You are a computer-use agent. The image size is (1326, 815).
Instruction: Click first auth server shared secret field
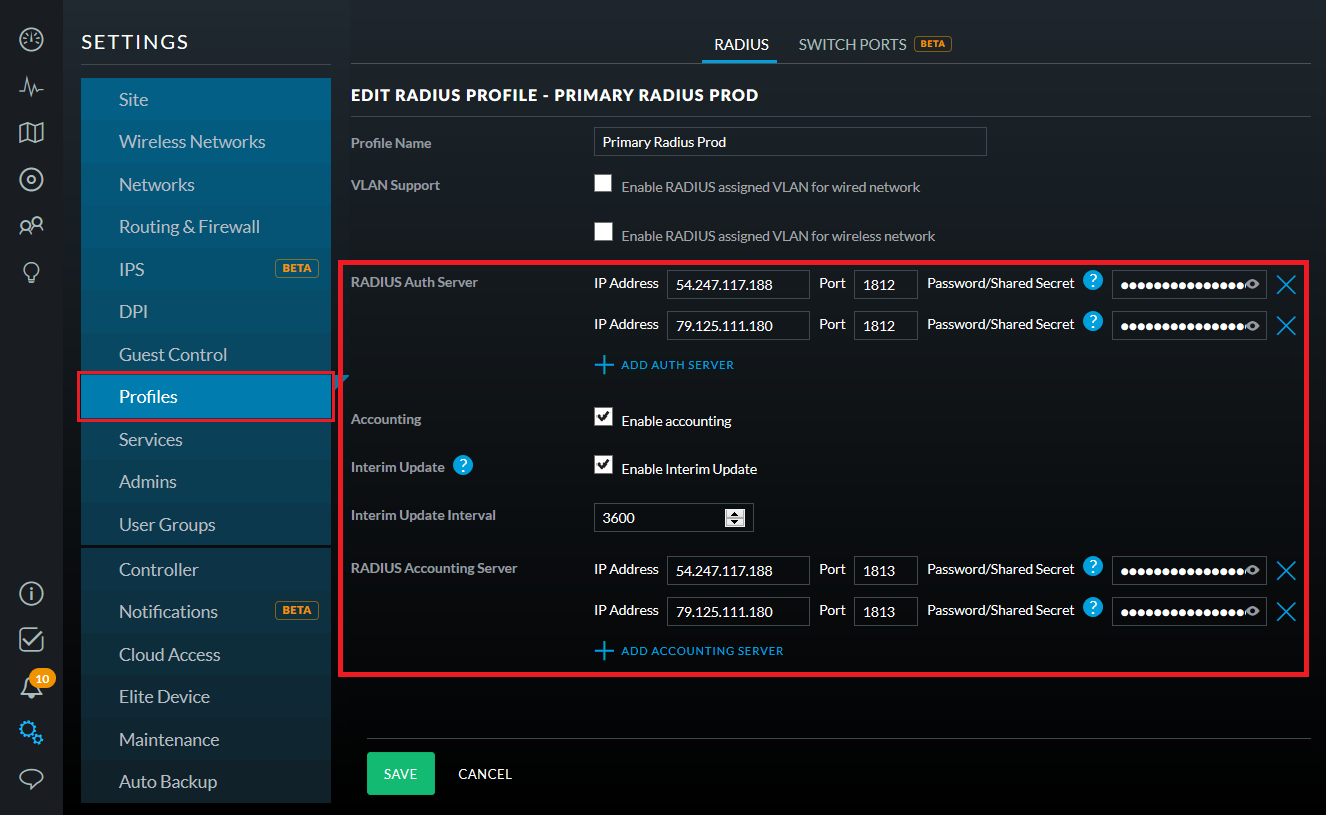point(1189,285)
